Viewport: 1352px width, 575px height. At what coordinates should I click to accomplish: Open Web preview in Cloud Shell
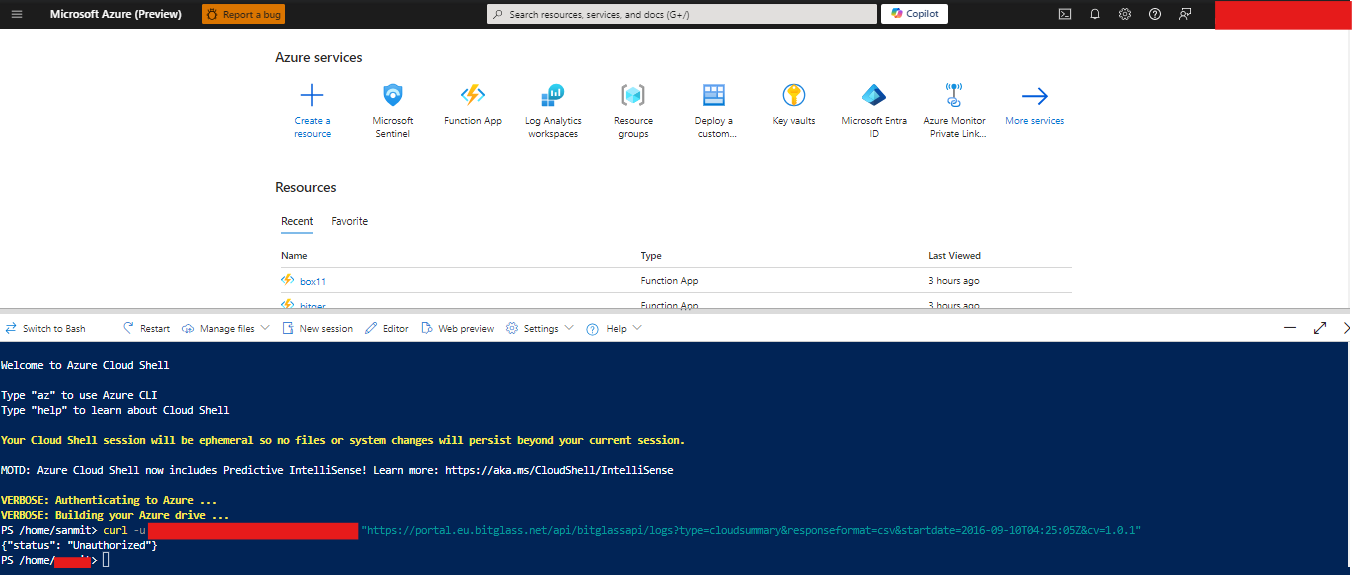tap(458, 328)
